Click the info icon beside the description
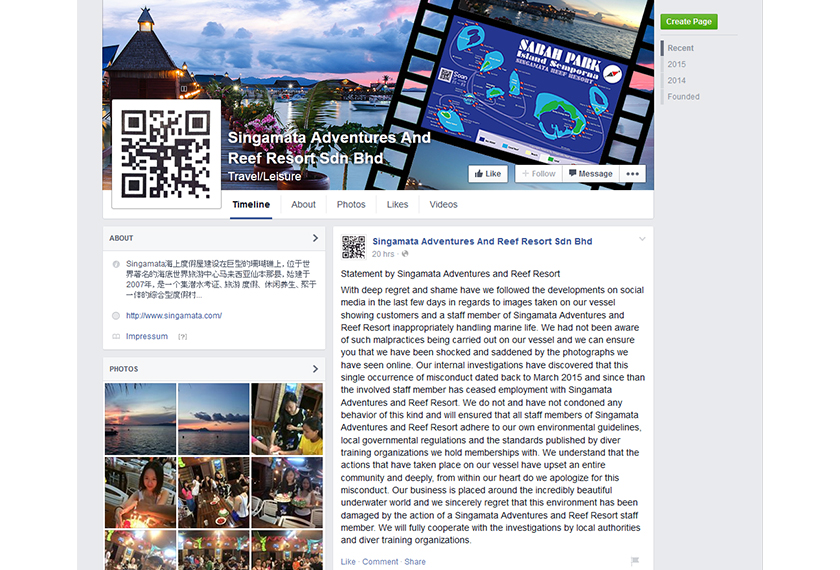840x570 pixels. click(116, 264)
